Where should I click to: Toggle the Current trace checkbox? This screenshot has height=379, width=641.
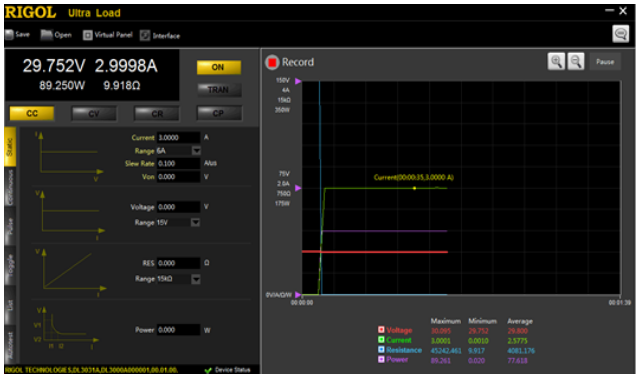[x=381, y=339]
